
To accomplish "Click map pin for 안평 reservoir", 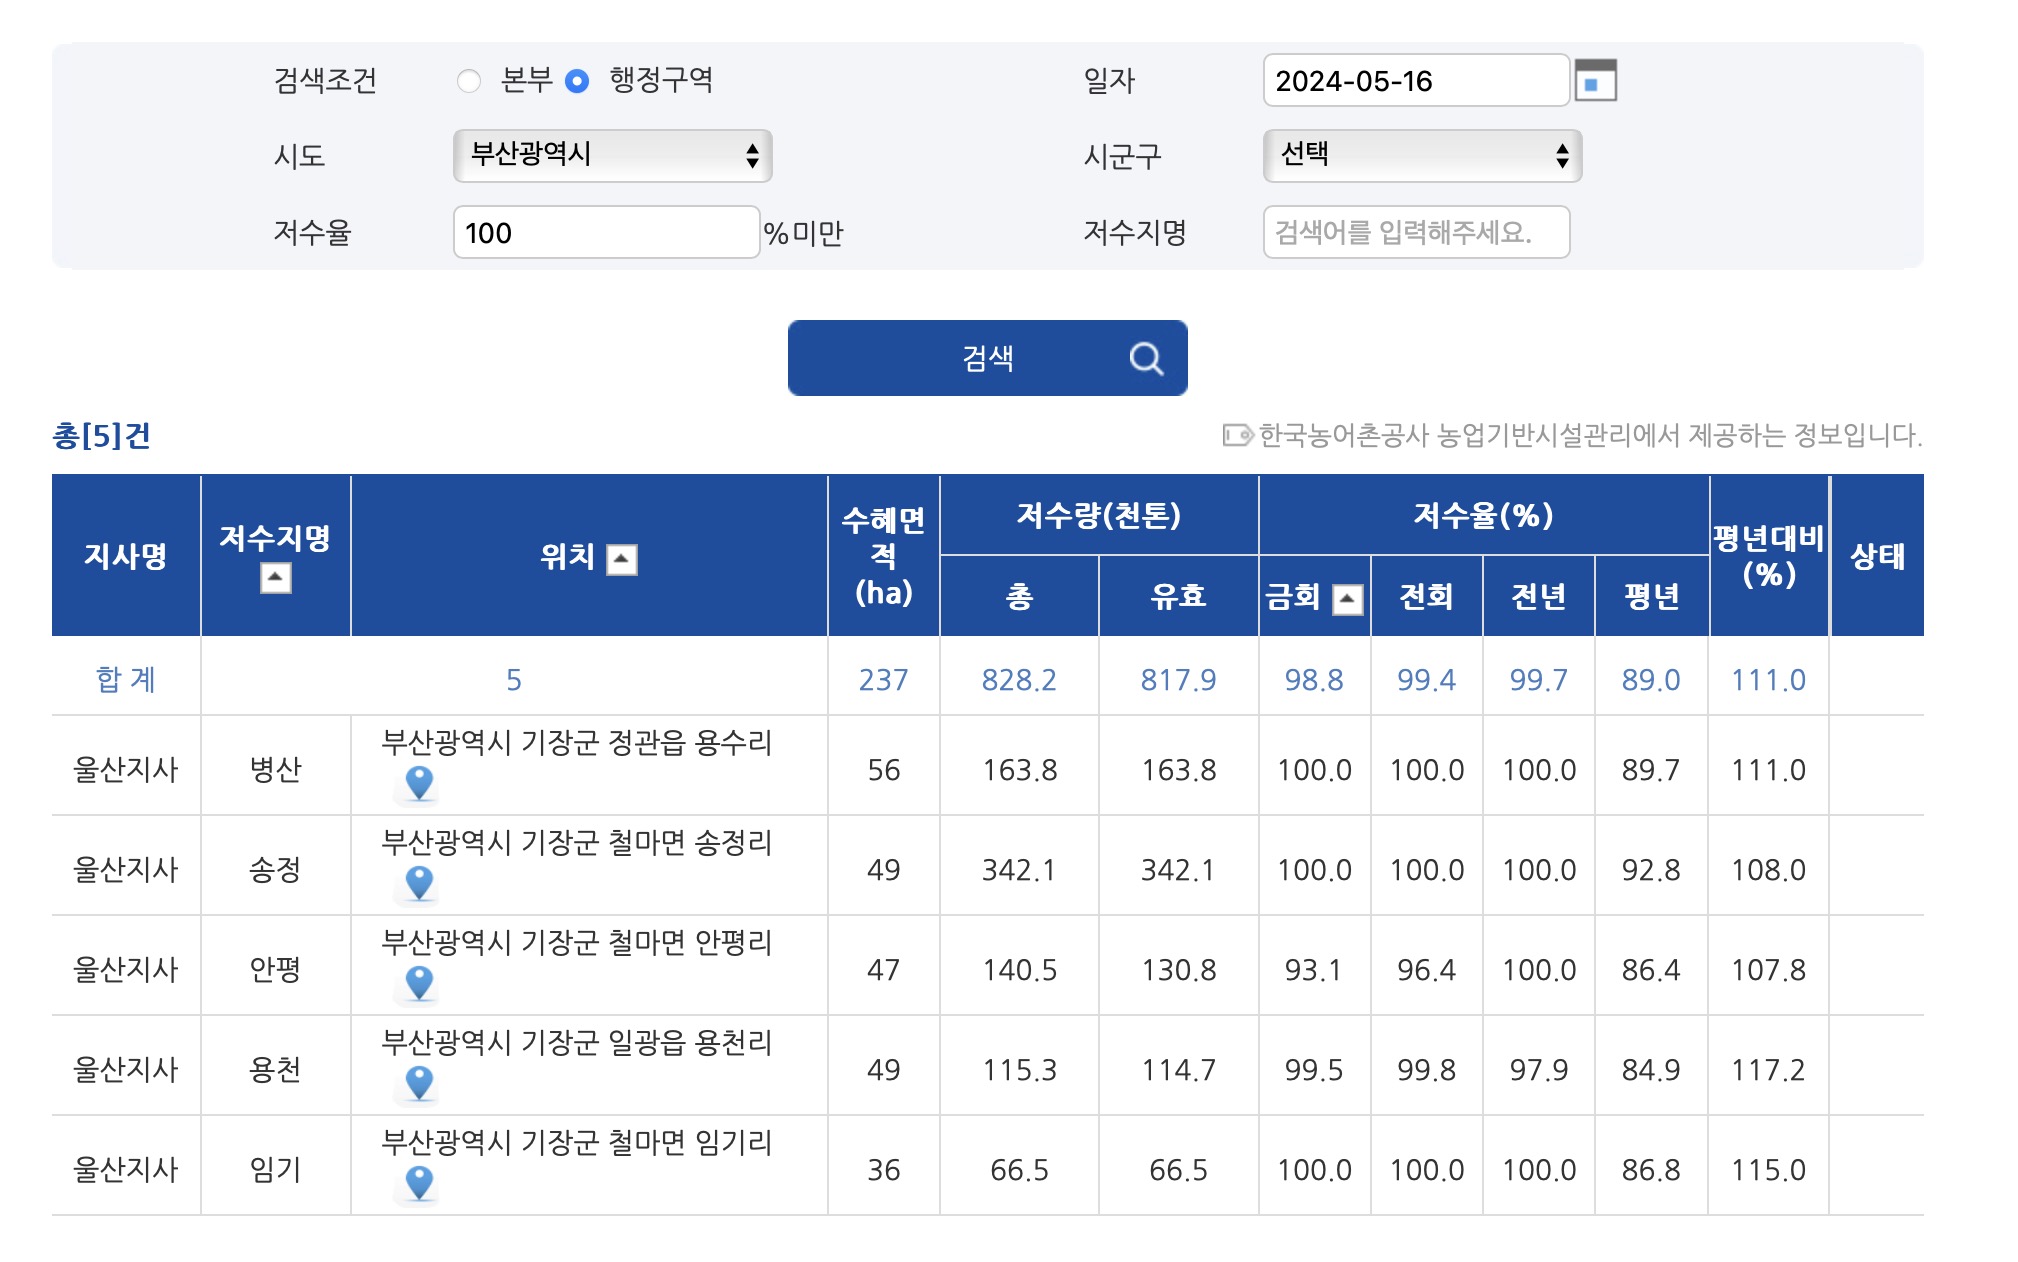I will pyautogui.click(x=419, y=983).
